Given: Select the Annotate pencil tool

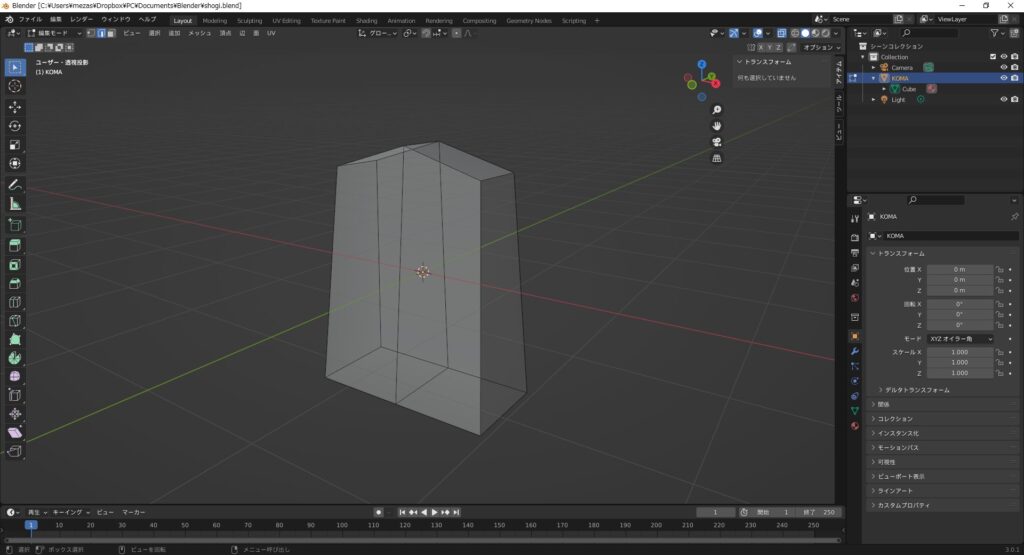Looking at the screenshot, I should point(15,185).
